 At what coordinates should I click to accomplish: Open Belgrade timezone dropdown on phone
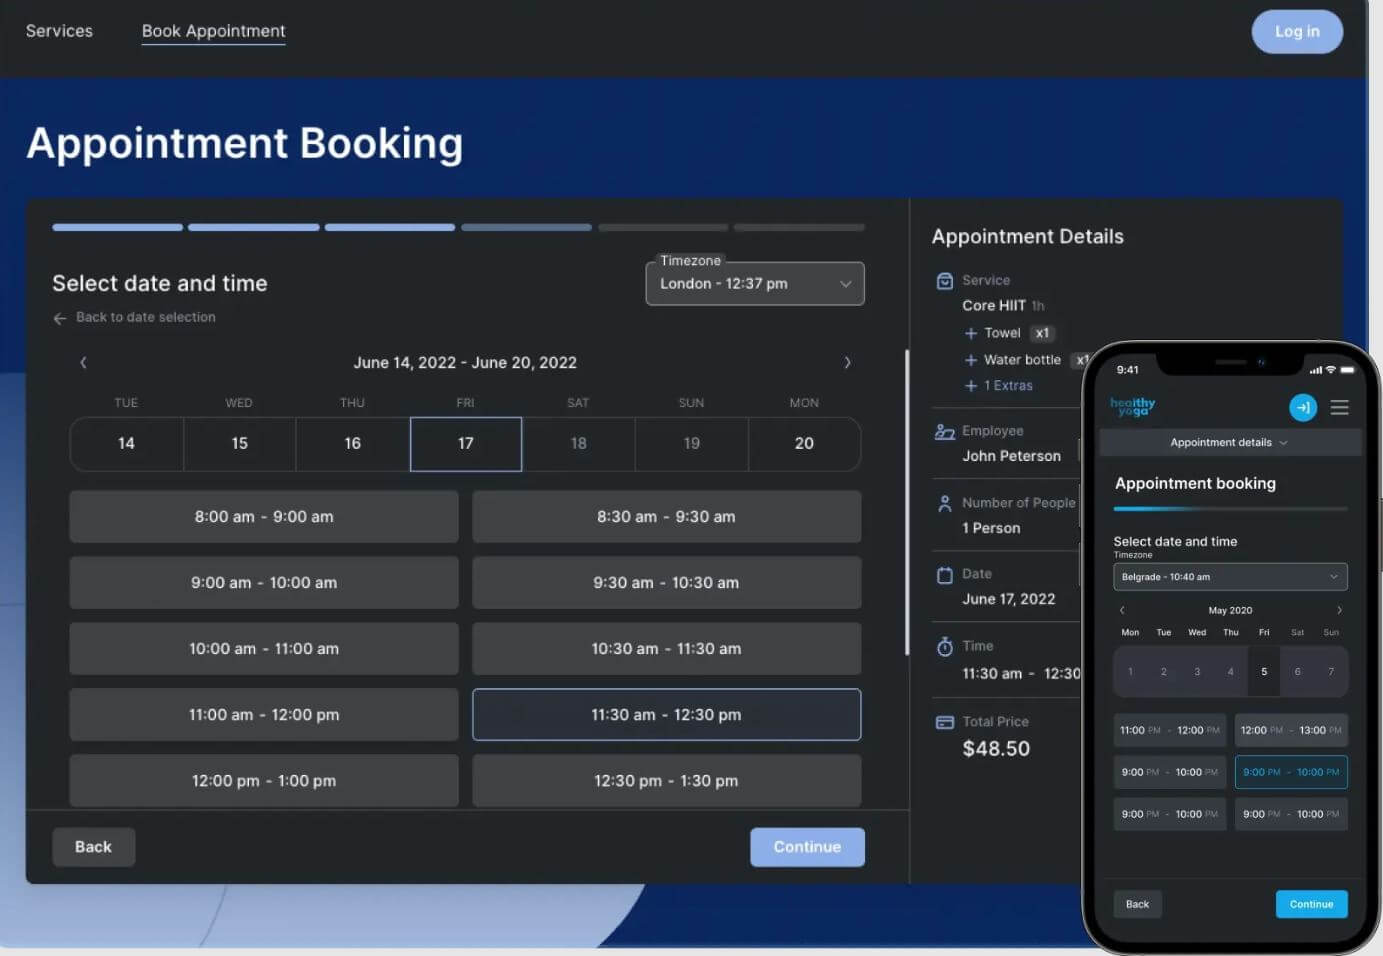tap(1230, 577)
